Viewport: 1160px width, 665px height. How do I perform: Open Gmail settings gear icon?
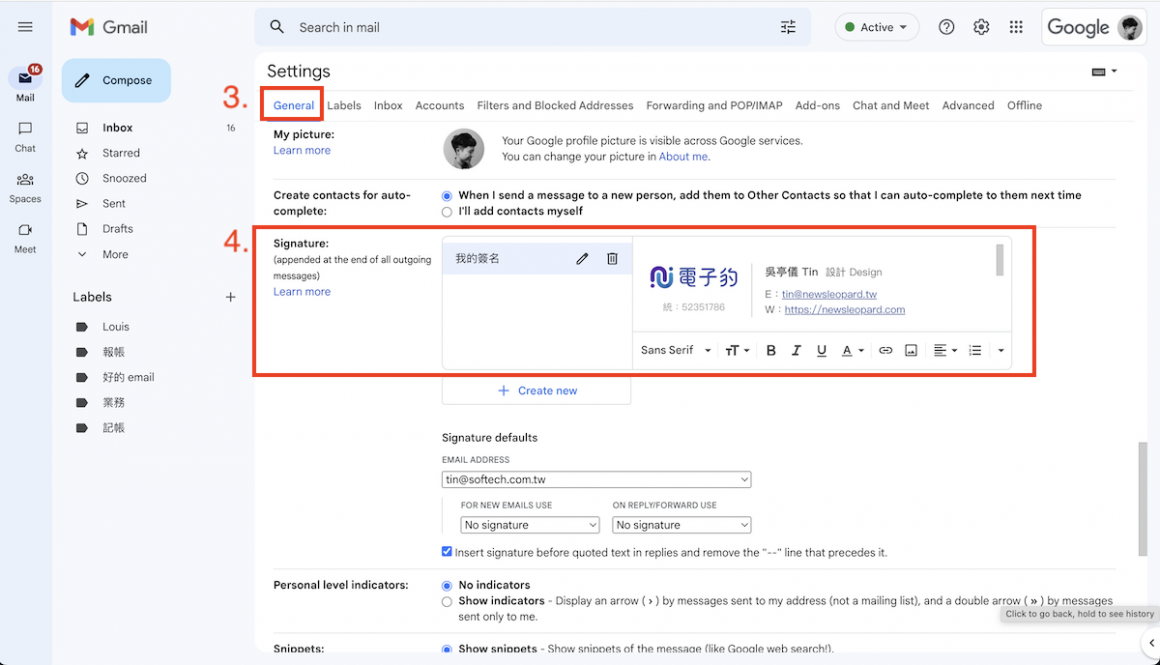point(981,27)
